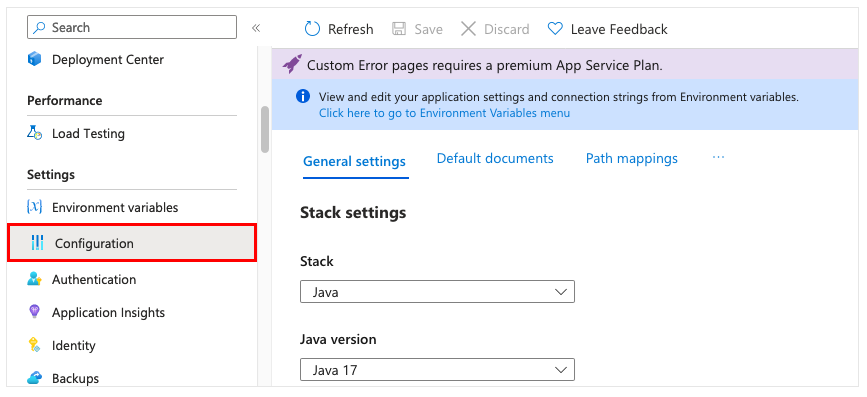867x397 pixels.
Task: Click the 'Custom Error pages requires a premium App Service Plan.' banner text
Action: [x=484, y=65]
